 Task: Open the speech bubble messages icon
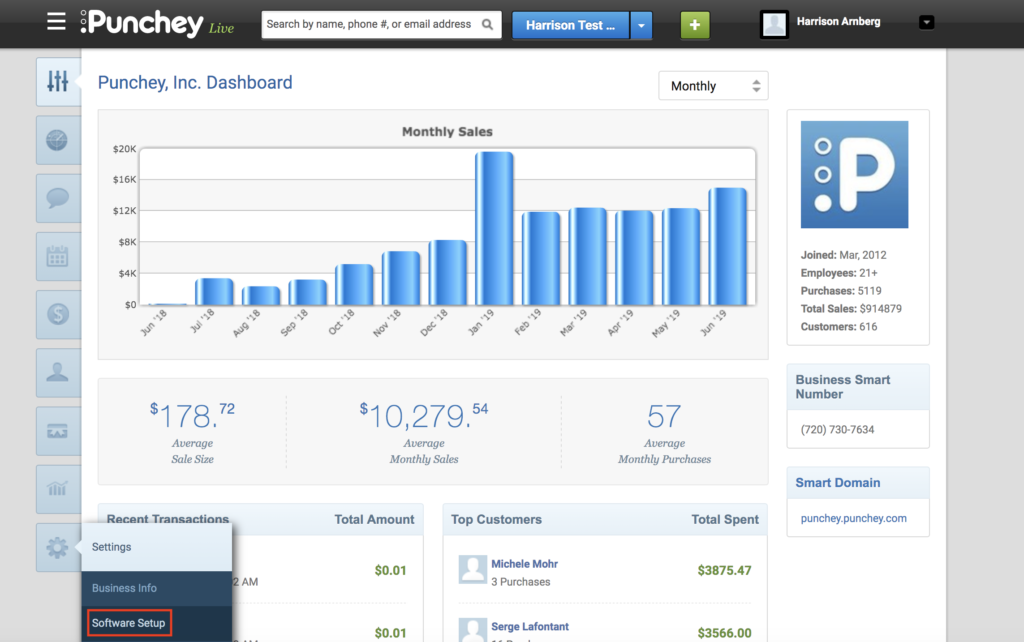[57, 198]
